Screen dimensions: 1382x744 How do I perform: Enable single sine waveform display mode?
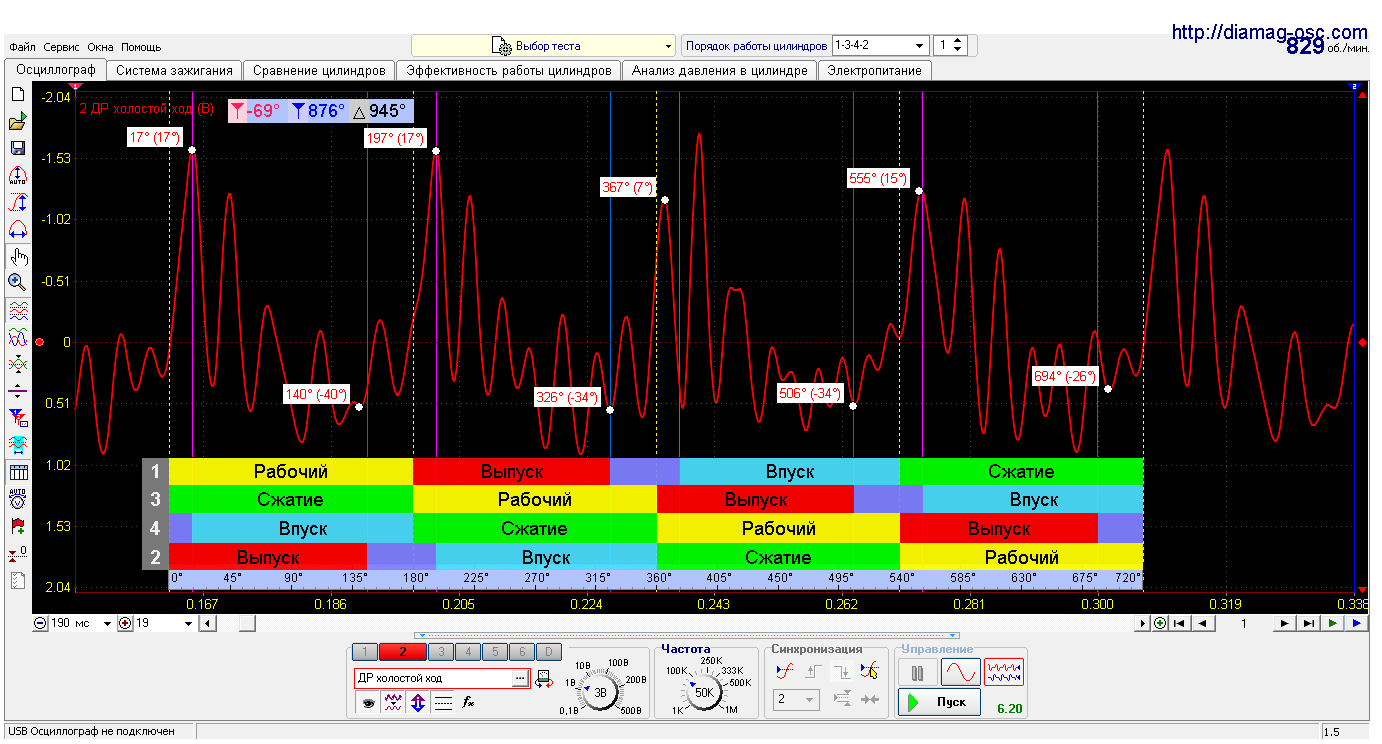click(x=960, y=672)
